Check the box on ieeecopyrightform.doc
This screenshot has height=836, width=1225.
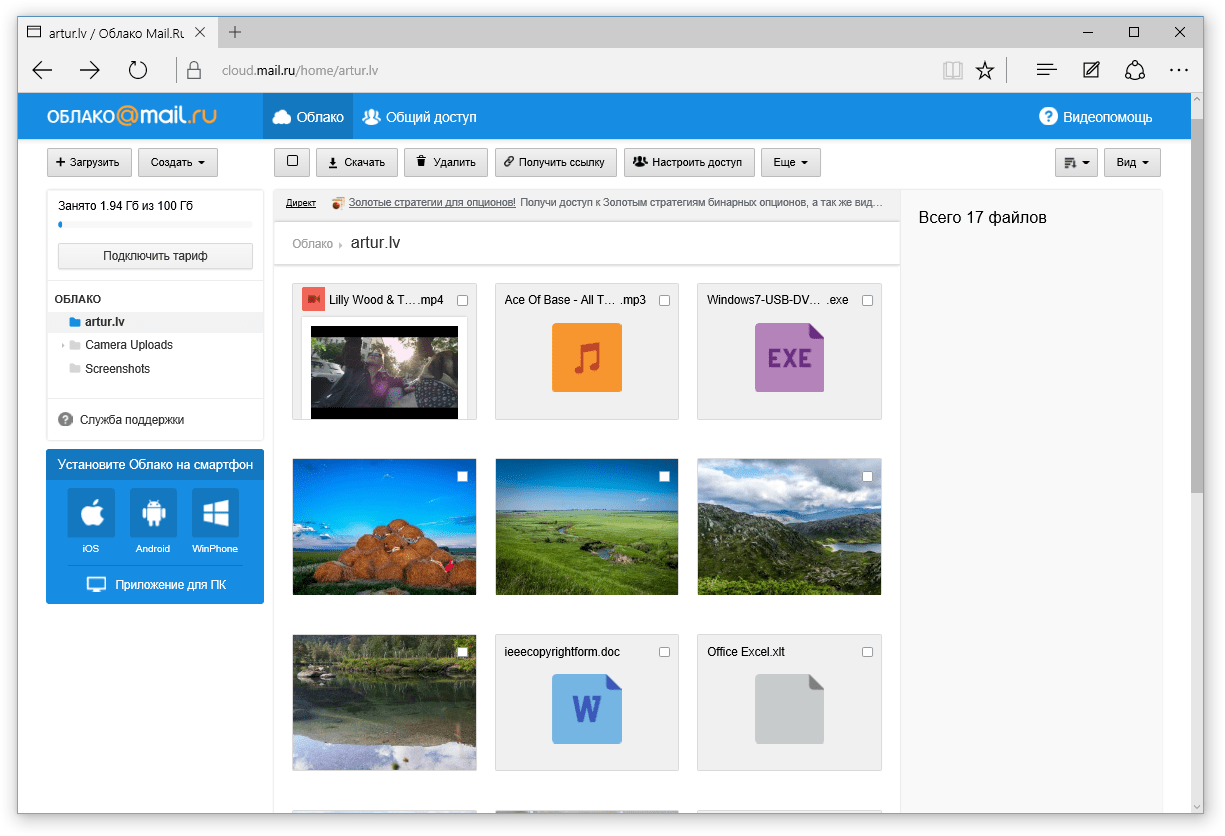tap(665, 652)
